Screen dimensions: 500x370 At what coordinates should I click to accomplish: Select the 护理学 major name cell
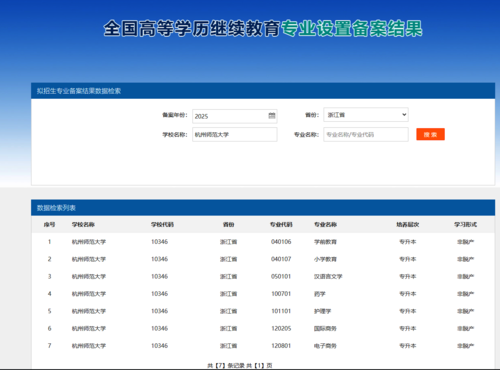(323, 311)
